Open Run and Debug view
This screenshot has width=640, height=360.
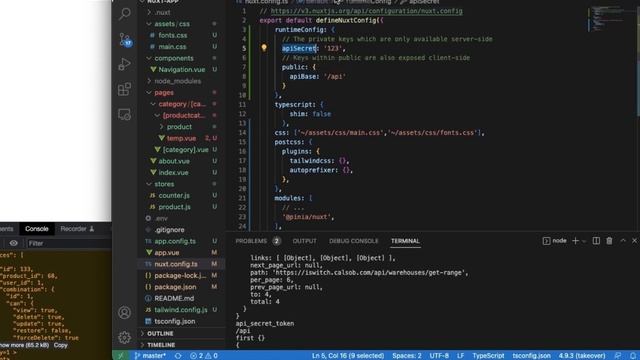tap(124, 64)
